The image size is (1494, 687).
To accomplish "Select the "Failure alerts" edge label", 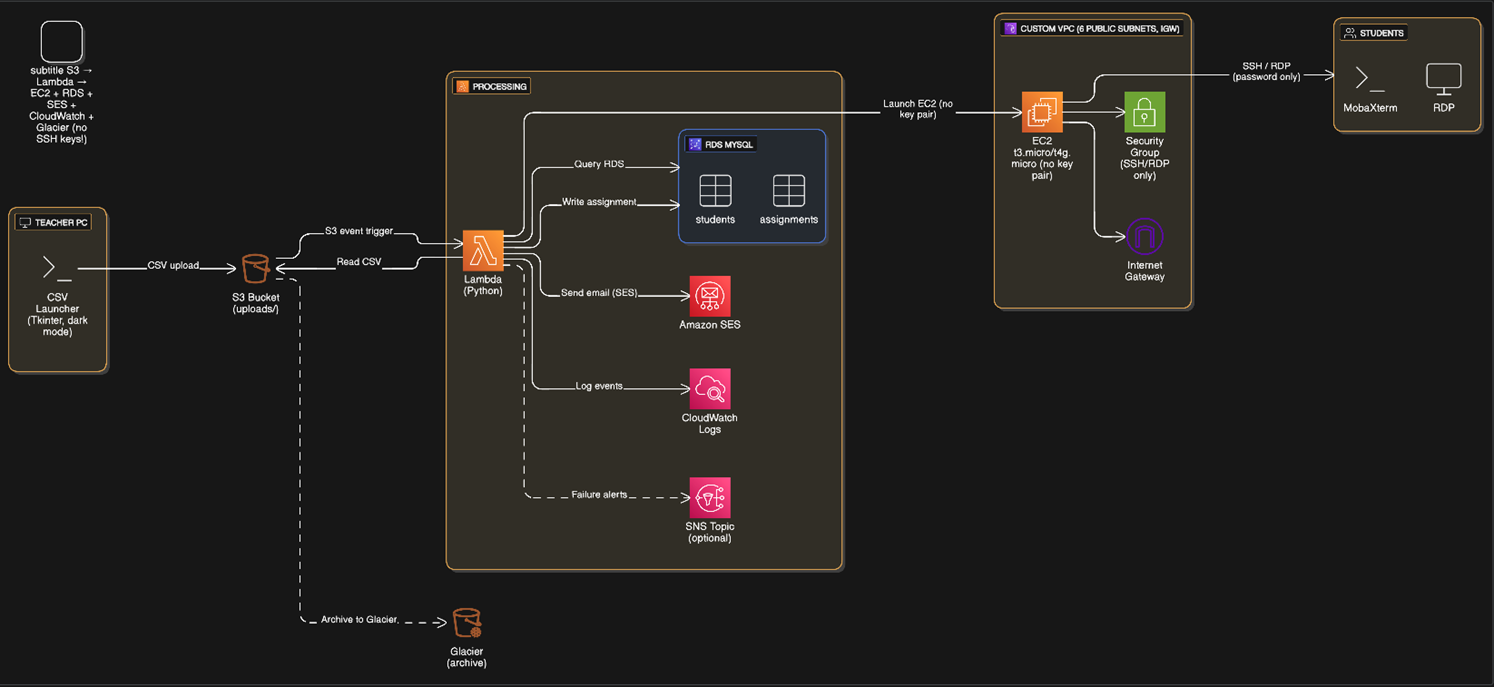I will click(599, 495).
